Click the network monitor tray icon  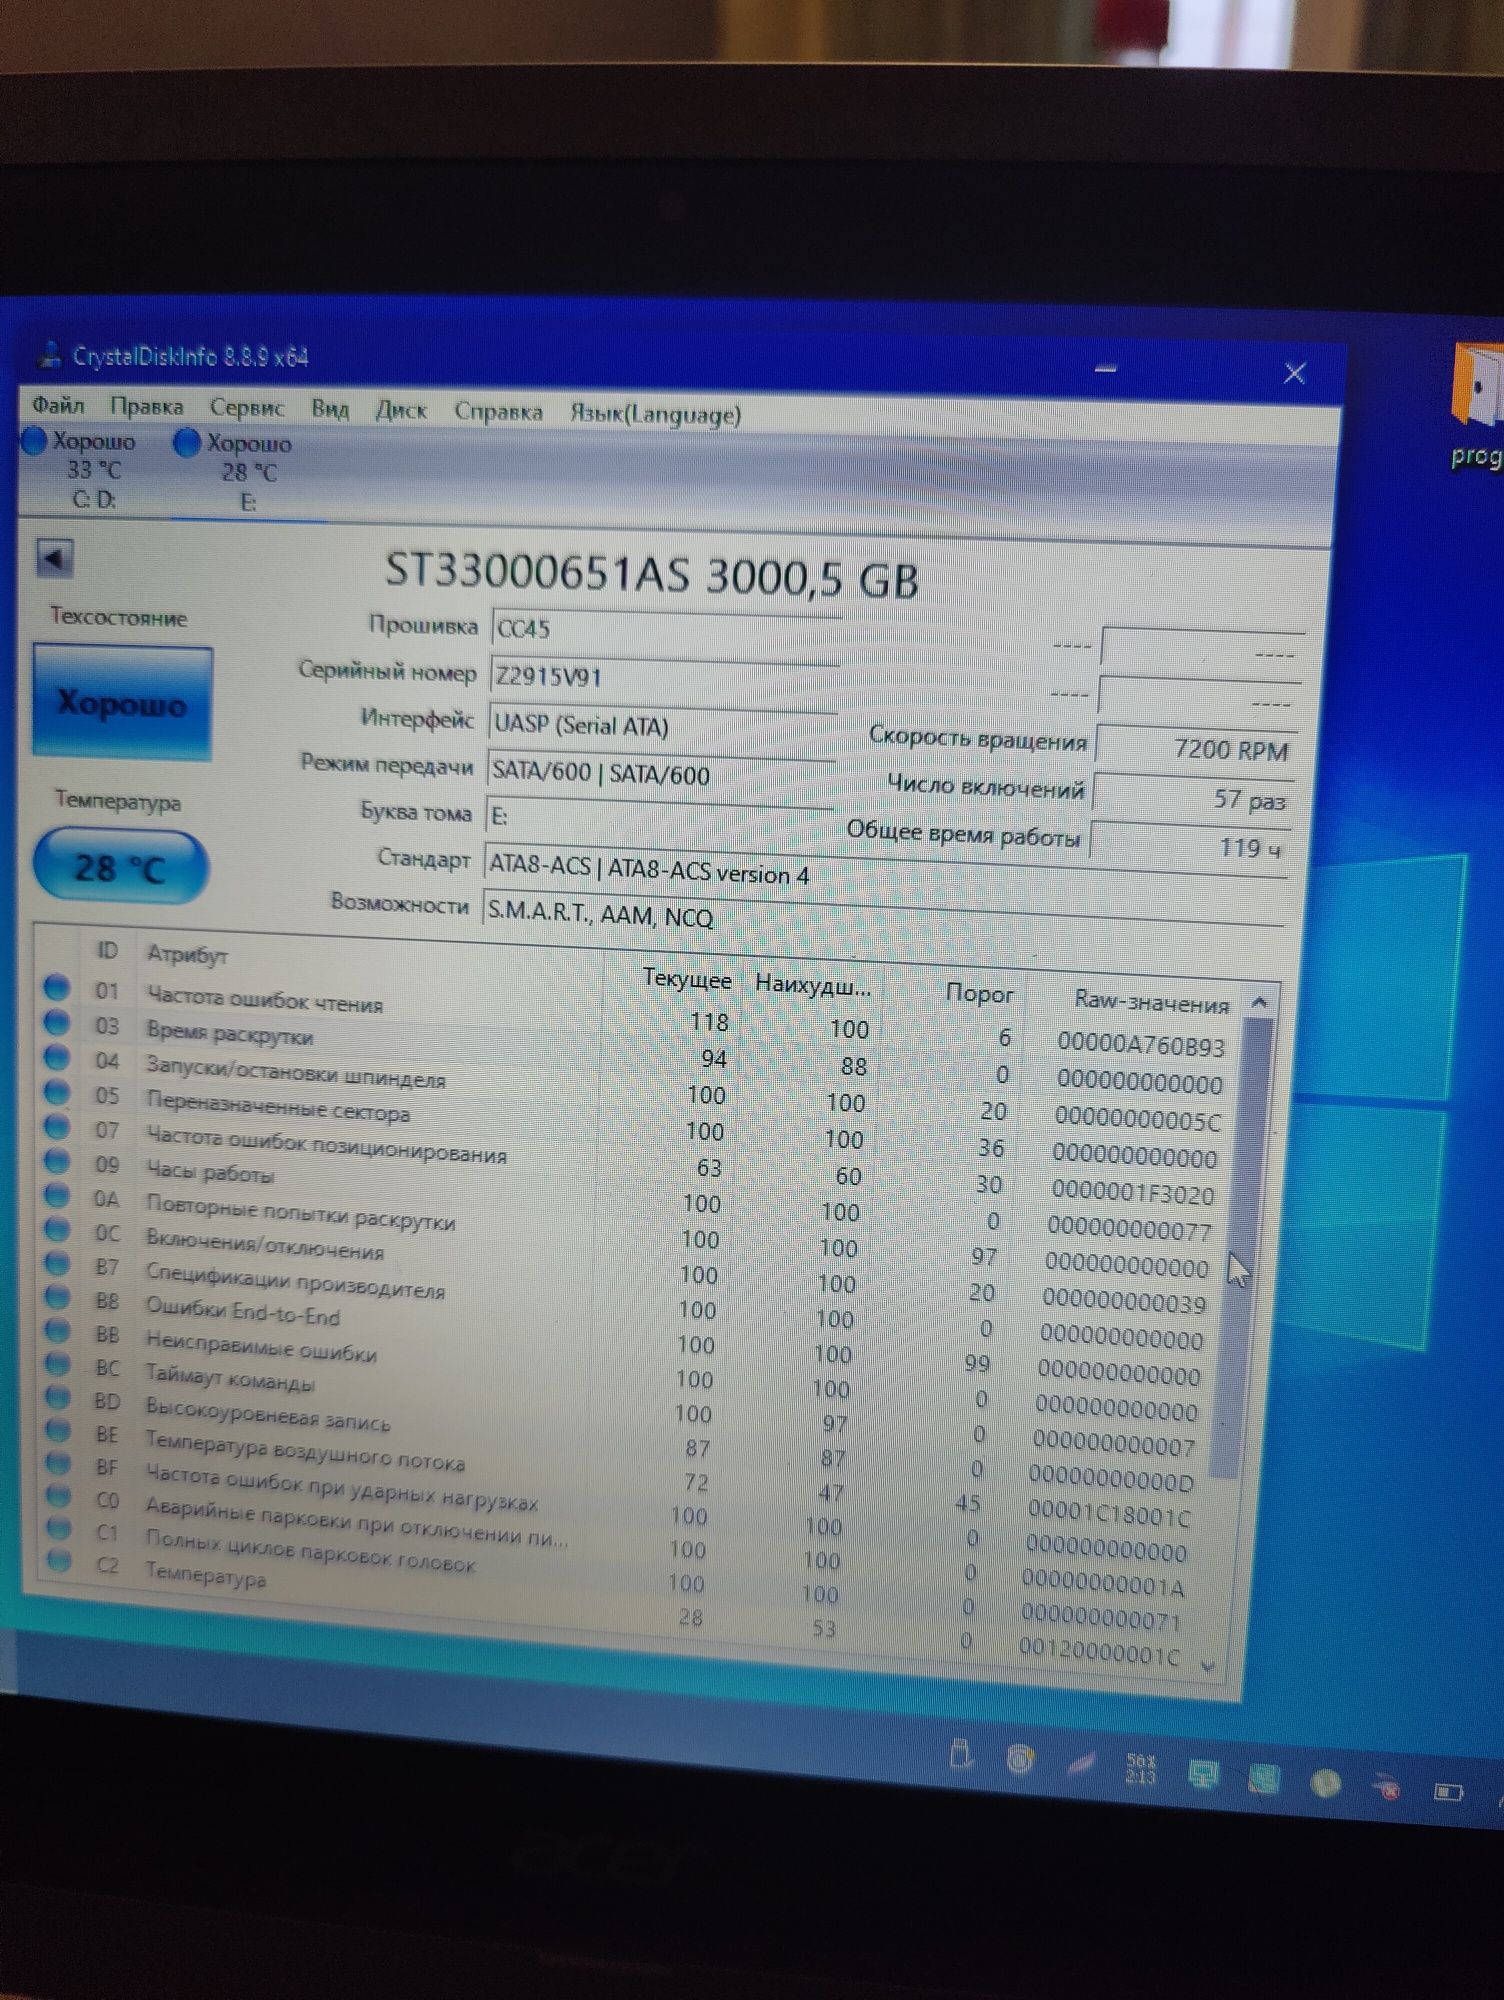pos(1202,1774)
